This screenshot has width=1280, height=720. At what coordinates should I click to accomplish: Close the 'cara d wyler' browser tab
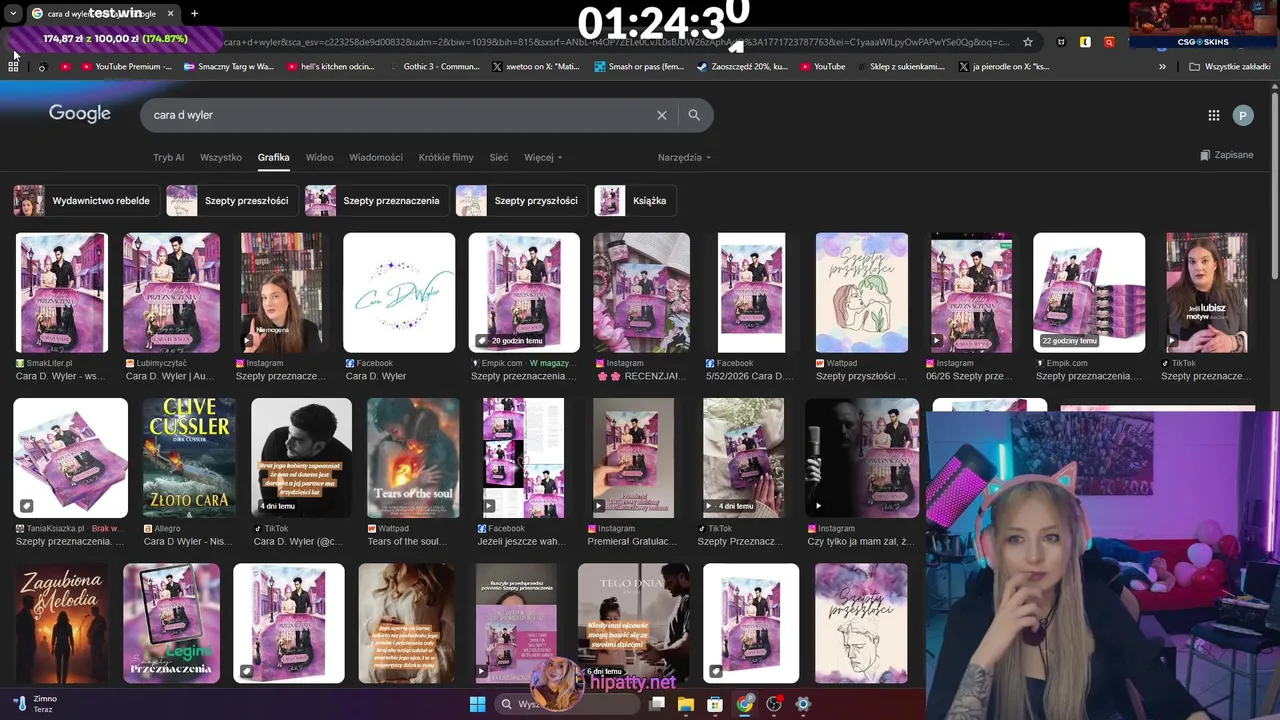170,14
